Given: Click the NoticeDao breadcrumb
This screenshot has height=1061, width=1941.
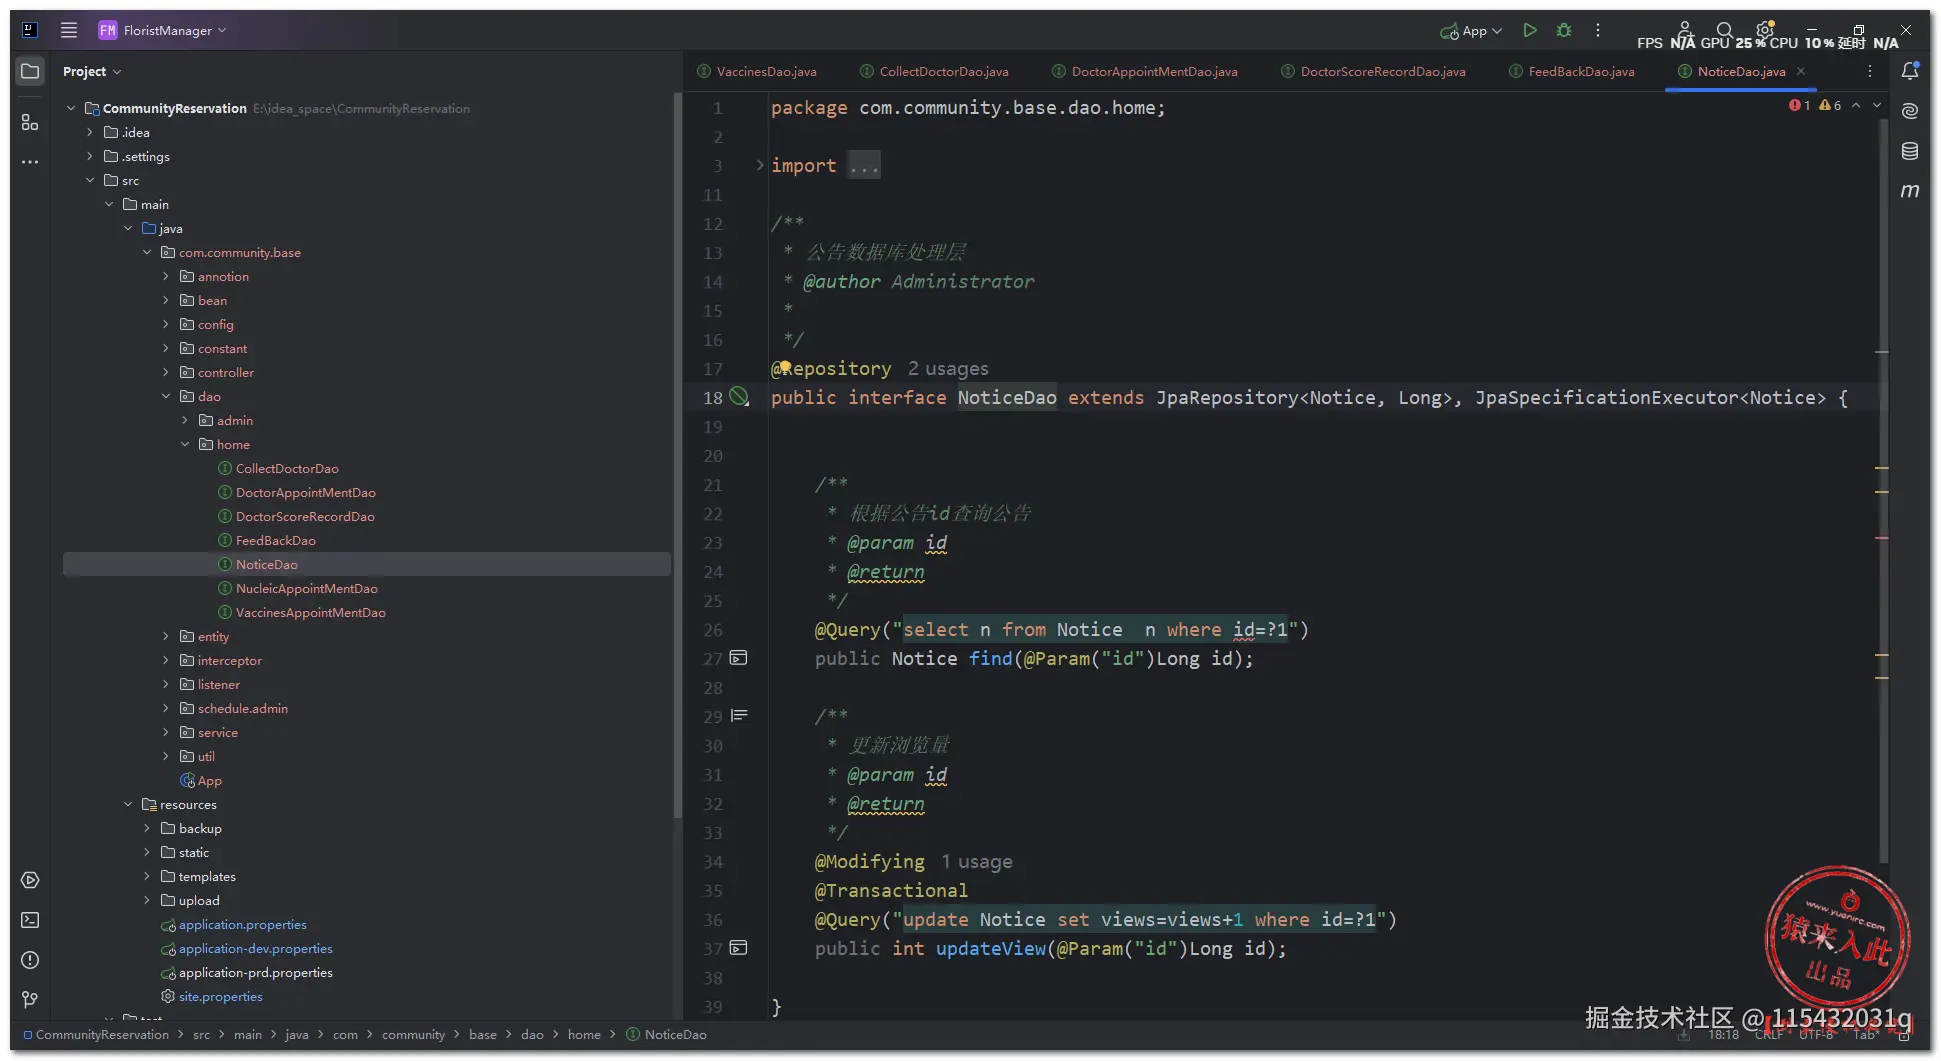Looking at the screenshot, I should coord(667,1035).
